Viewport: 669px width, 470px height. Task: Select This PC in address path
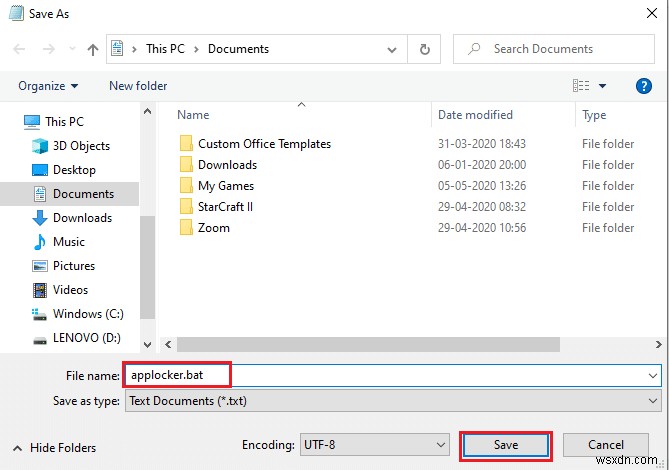tap(165, 49)
